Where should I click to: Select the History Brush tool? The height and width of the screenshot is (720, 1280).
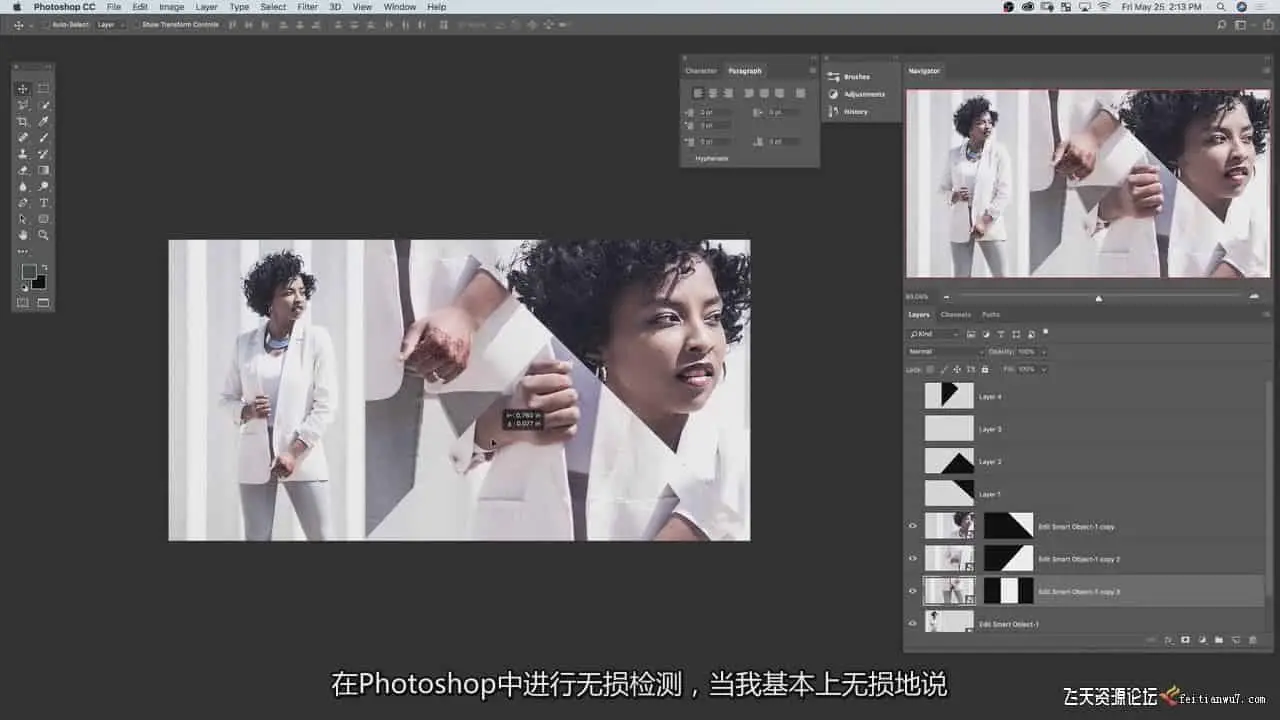(x=44, y=154)
